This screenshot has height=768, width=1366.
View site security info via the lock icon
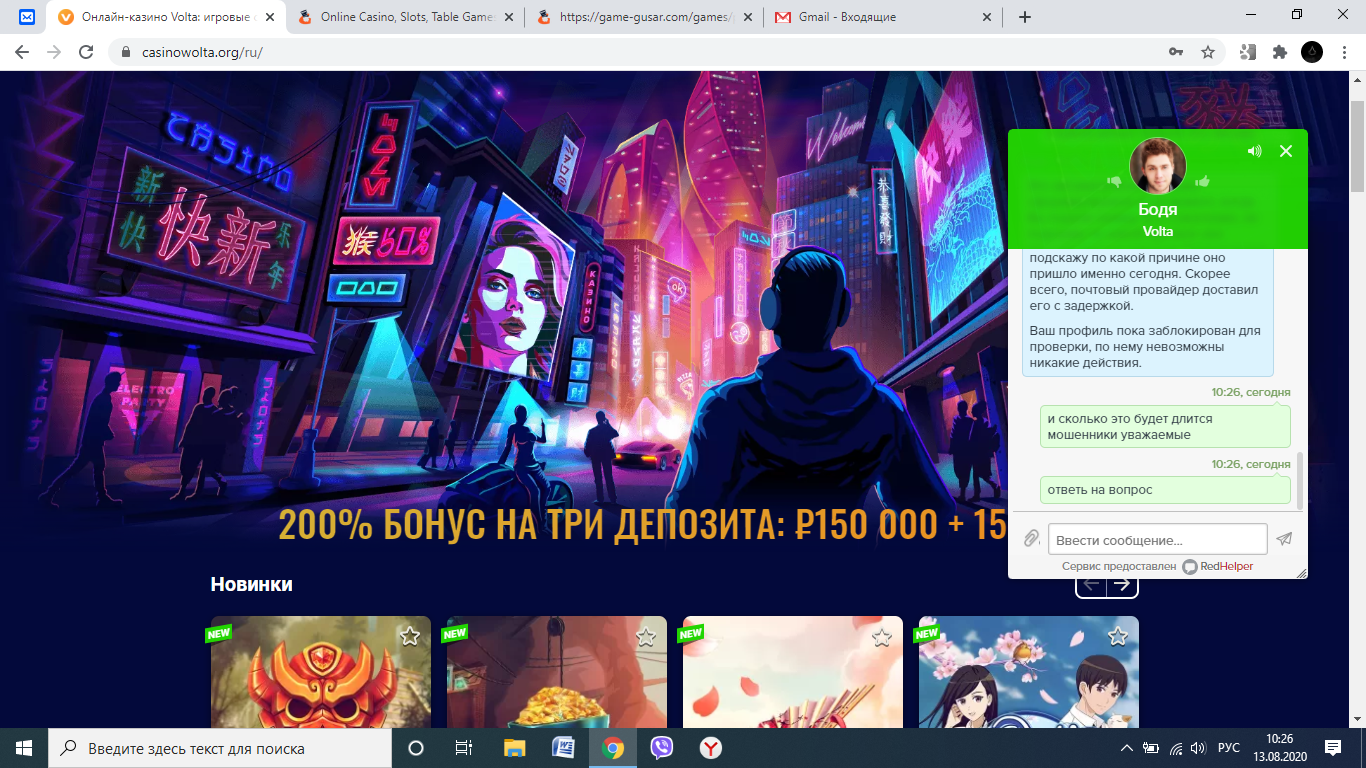click(126, 52)
